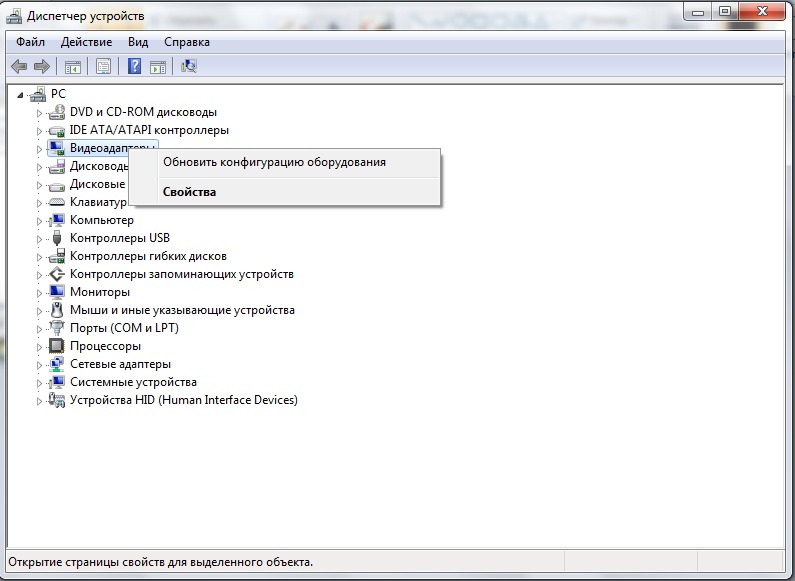Select Сетевые адаптеры label
Viewport: 795px width, 581px height.
(x=121, y=364)
